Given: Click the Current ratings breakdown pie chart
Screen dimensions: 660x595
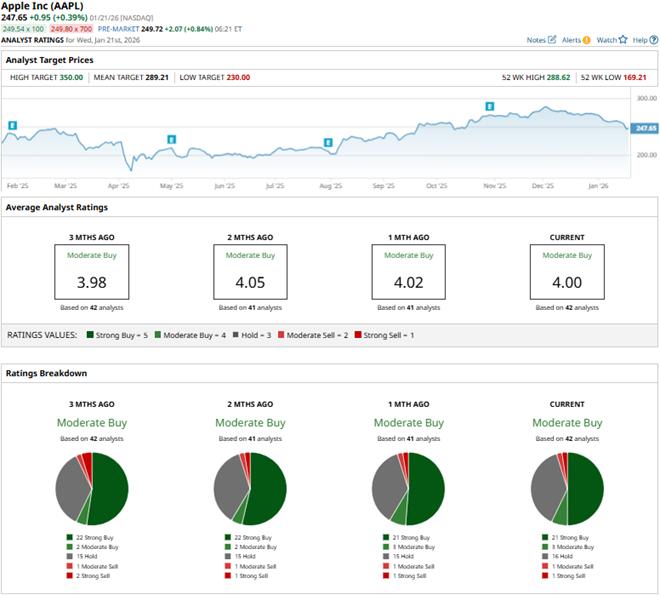Looking at the screenshot, I should [x=567, y=488].
